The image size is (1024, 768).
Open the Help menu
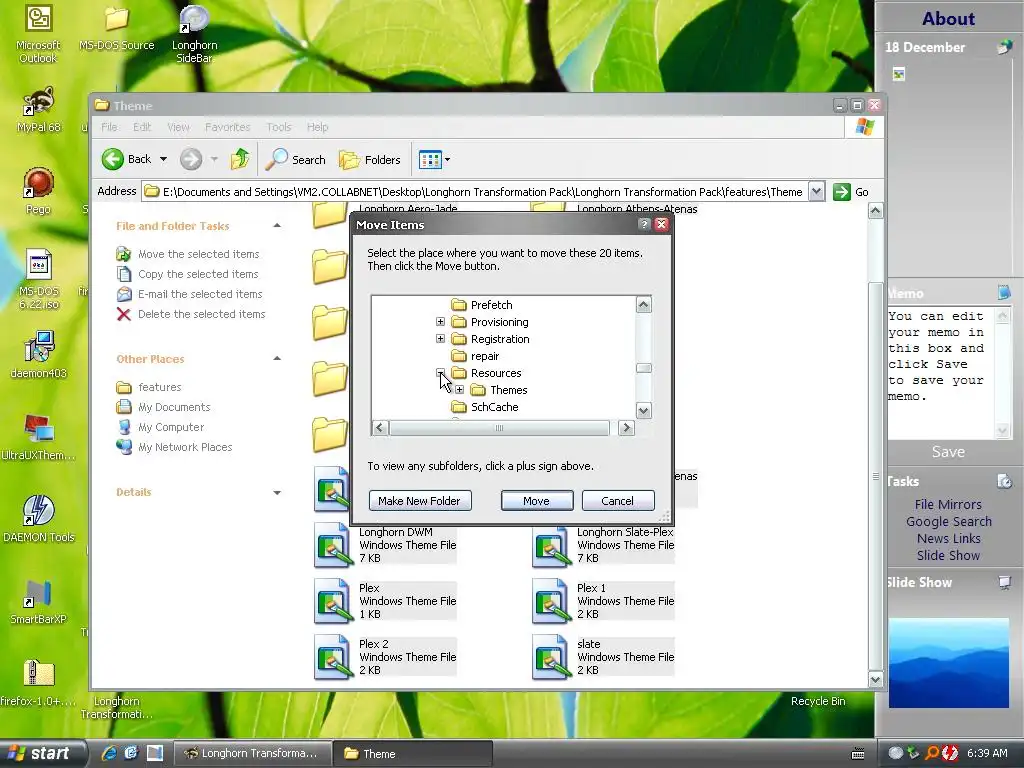coord(317,127)
